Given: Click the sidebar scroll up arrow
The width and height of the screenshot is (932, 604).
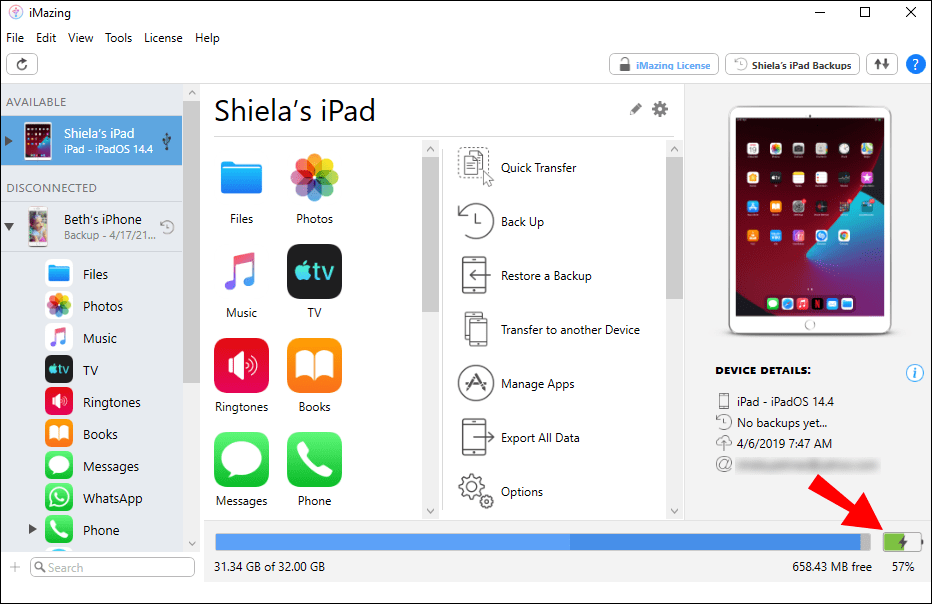Looking at the screenshot, I should [x=192, y=93].
